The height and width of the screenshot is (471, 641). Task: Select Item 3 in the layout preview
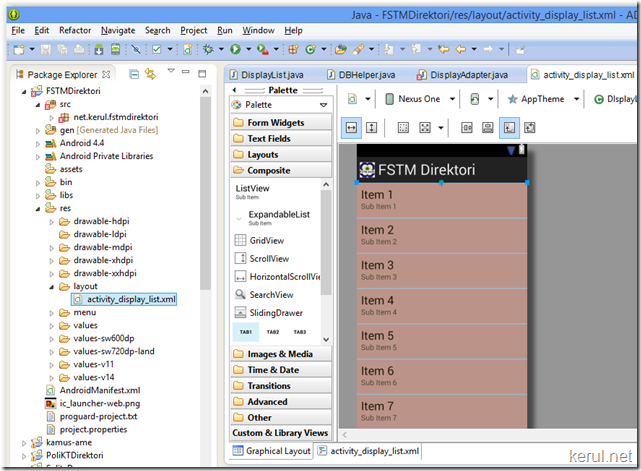(x=442, y=271)
